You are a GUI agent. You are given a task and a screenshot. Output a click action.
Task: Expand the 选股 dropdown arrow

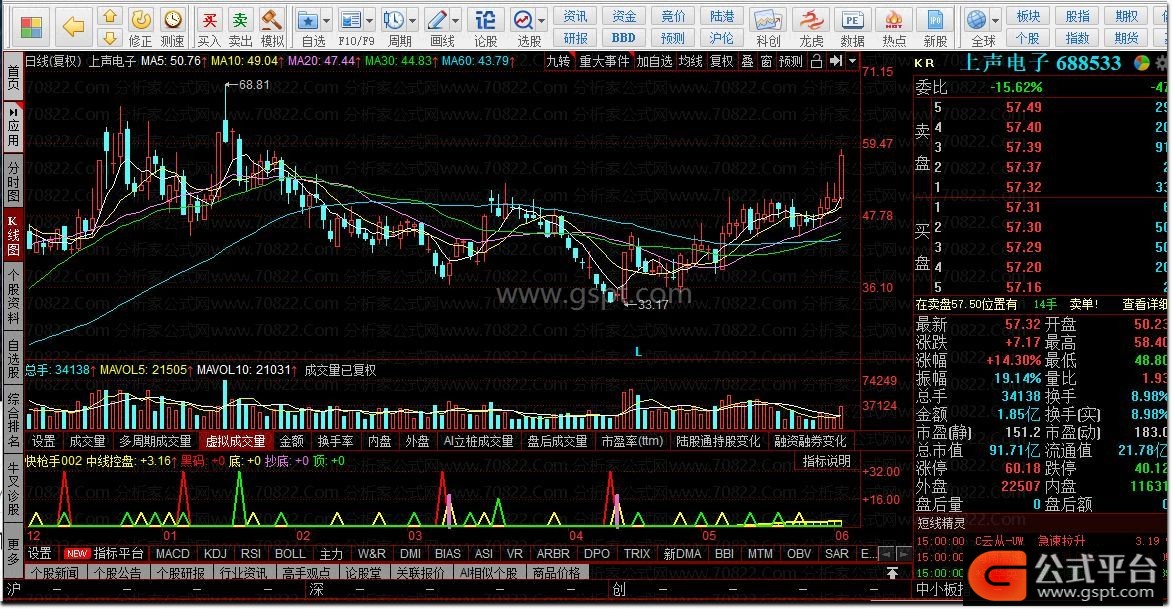[542, 21]
